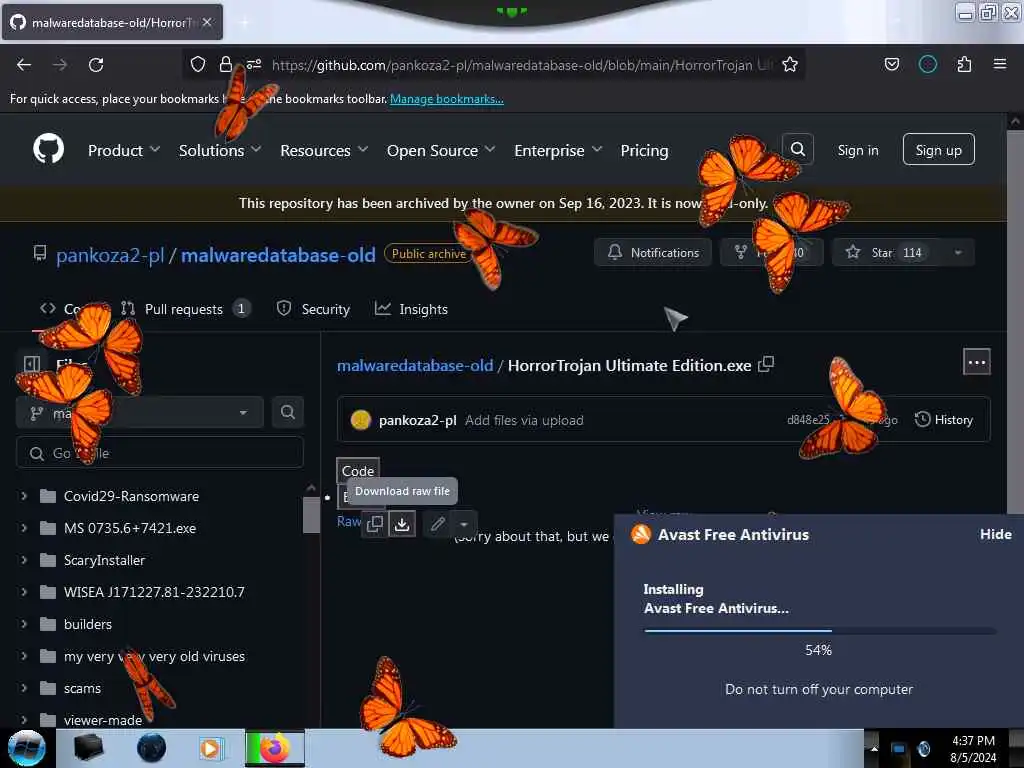The height and width of the screenshot is (768, 1024).
Task: Open the pankoza2-pl commit author link
Action: click(417, 420)
